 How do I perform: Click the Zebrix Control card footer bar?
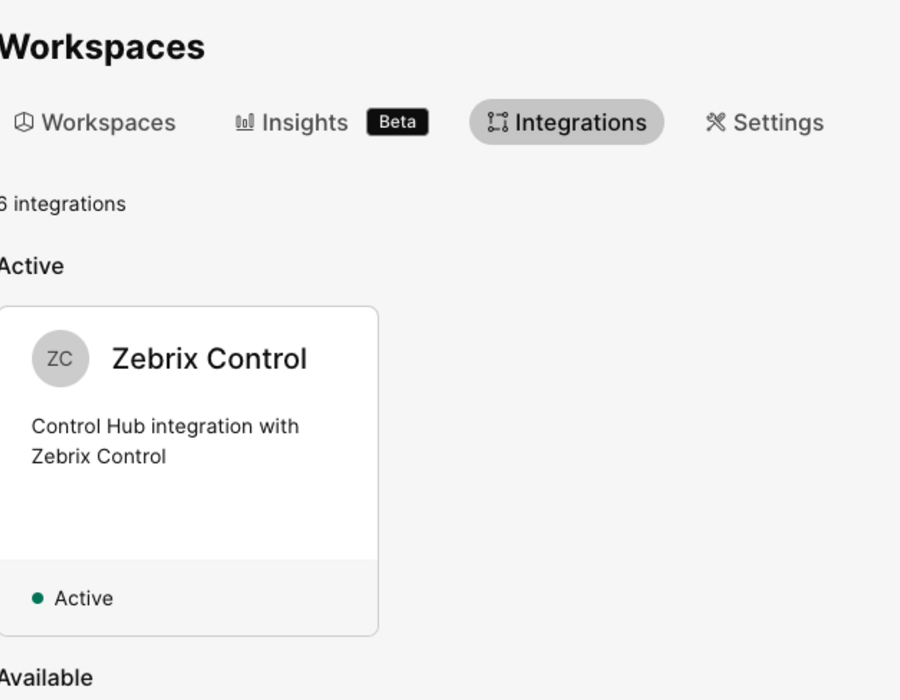[x=188, y=597]
